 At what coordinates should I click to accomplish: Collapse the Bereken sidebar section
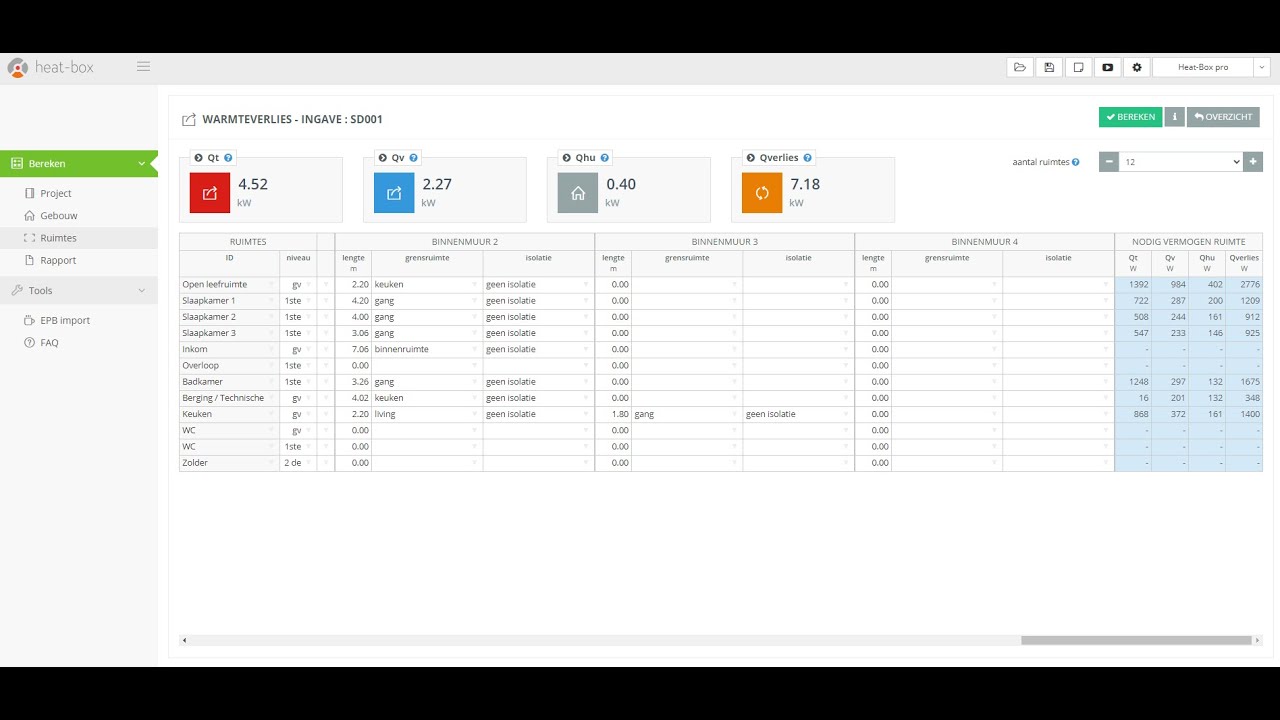click(x=79, y=163)
